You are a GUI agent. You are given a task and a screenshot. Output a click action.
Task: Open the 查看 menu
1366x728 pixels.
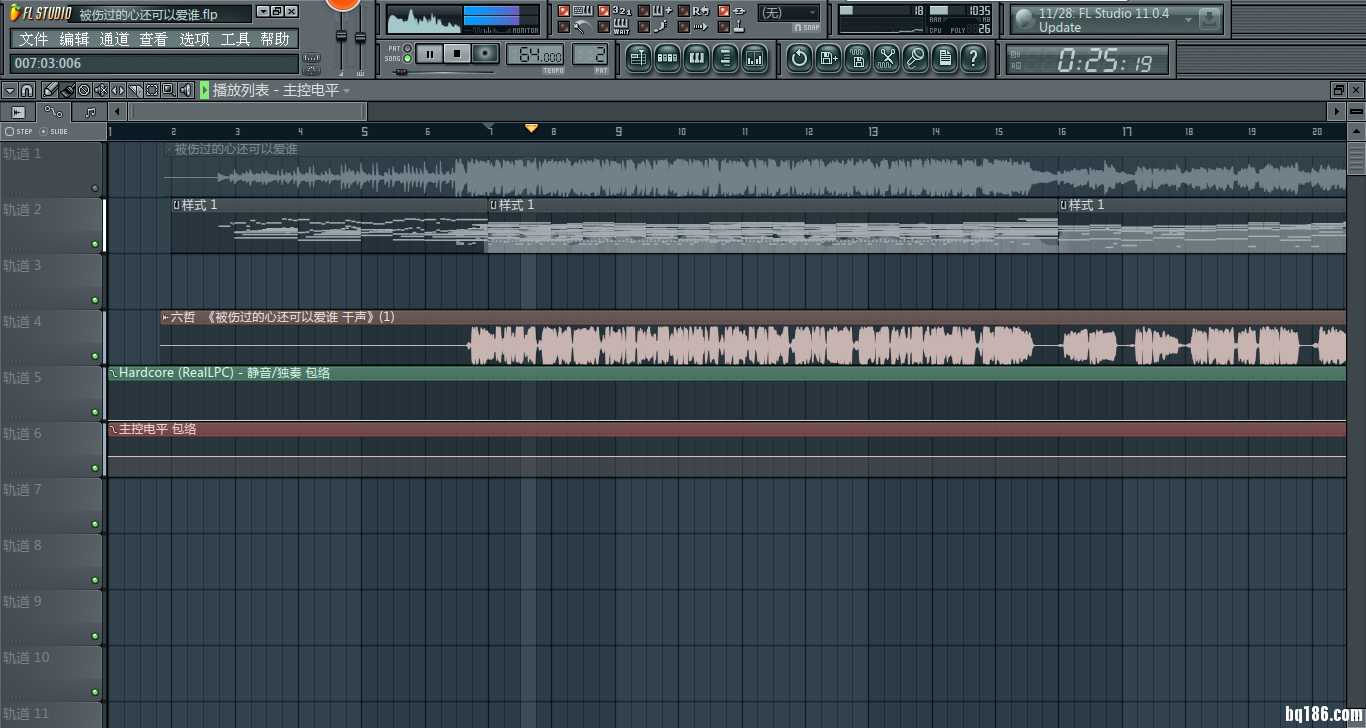click(154, 39)
